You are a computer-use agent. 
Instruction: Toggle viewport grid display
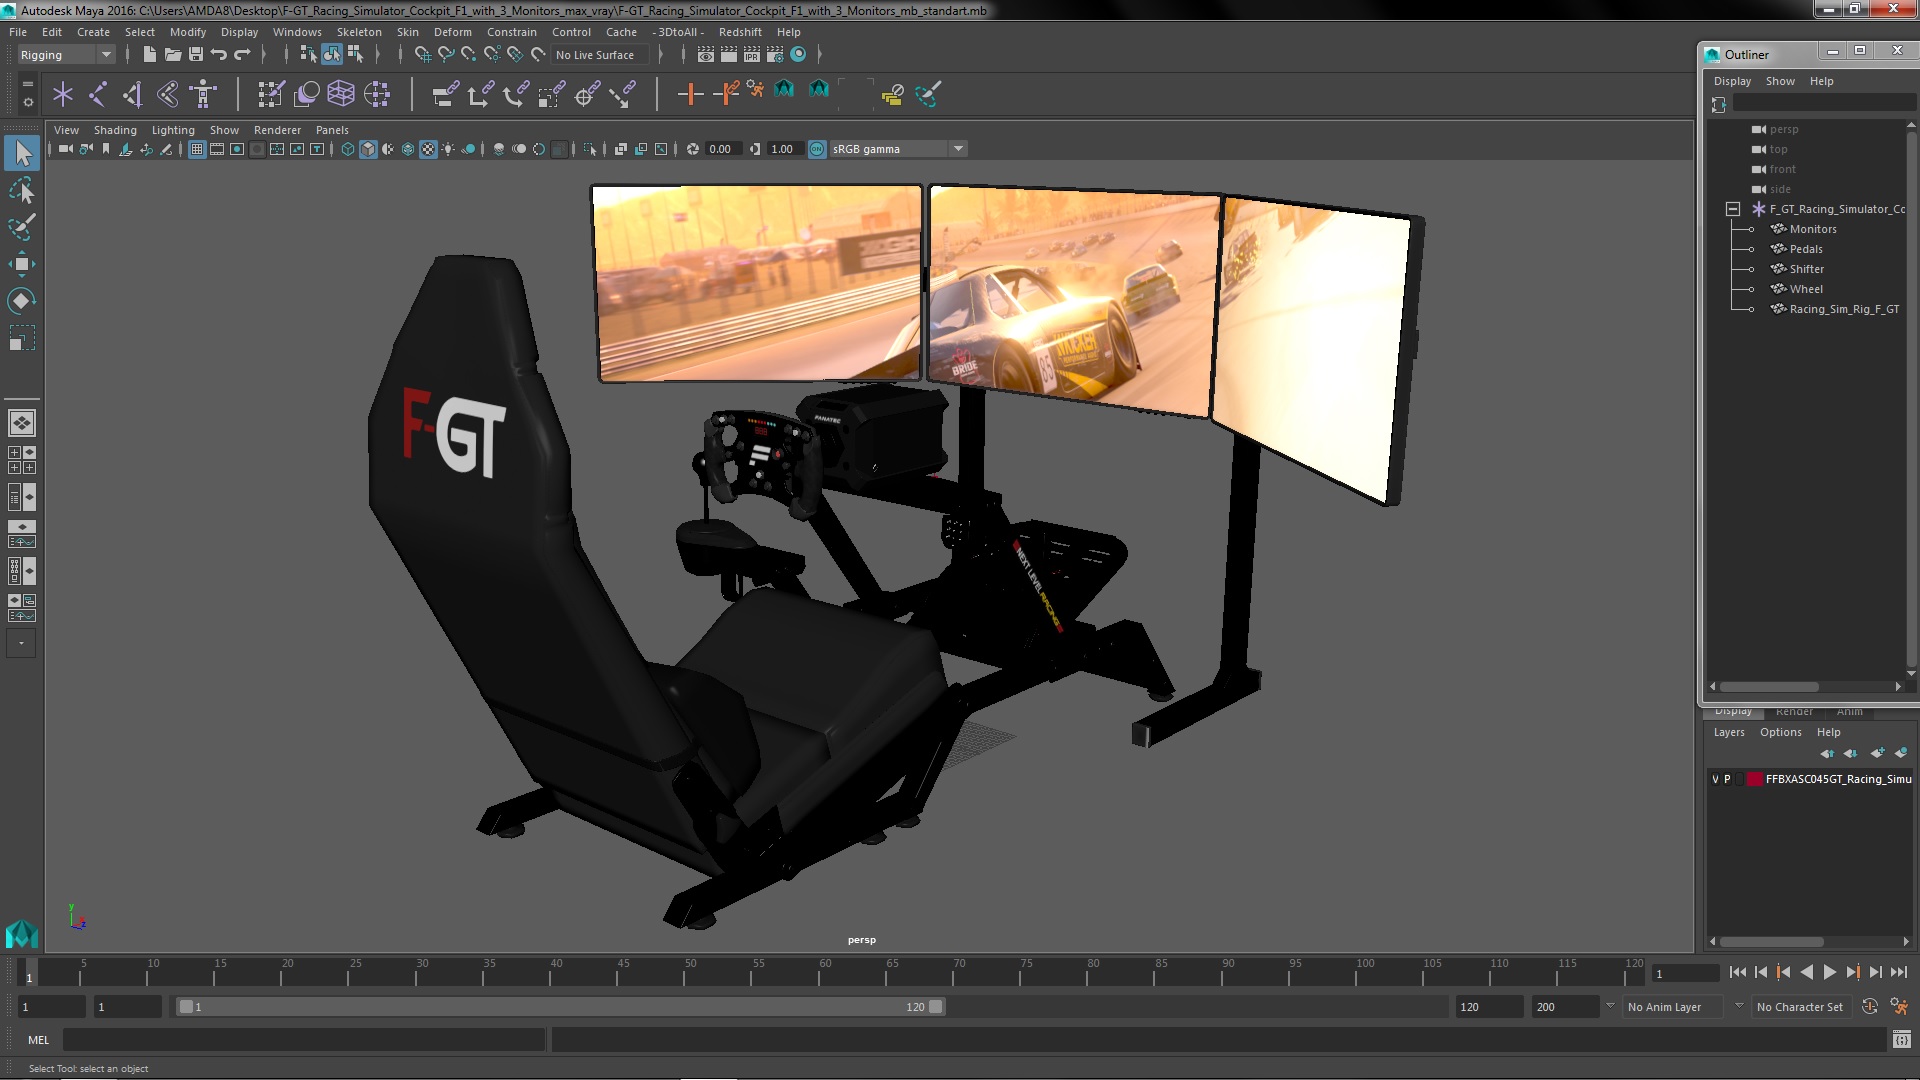click(197, 149)
